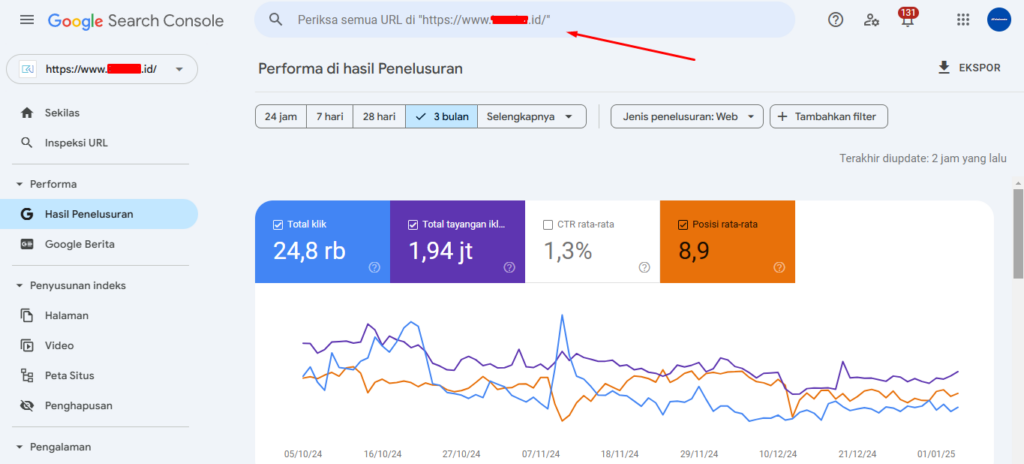Click Tambahkan filter button
Image resolution: width=1024 pixels, height=464 pixels.
pyautogui.click(x=829, y=117)
